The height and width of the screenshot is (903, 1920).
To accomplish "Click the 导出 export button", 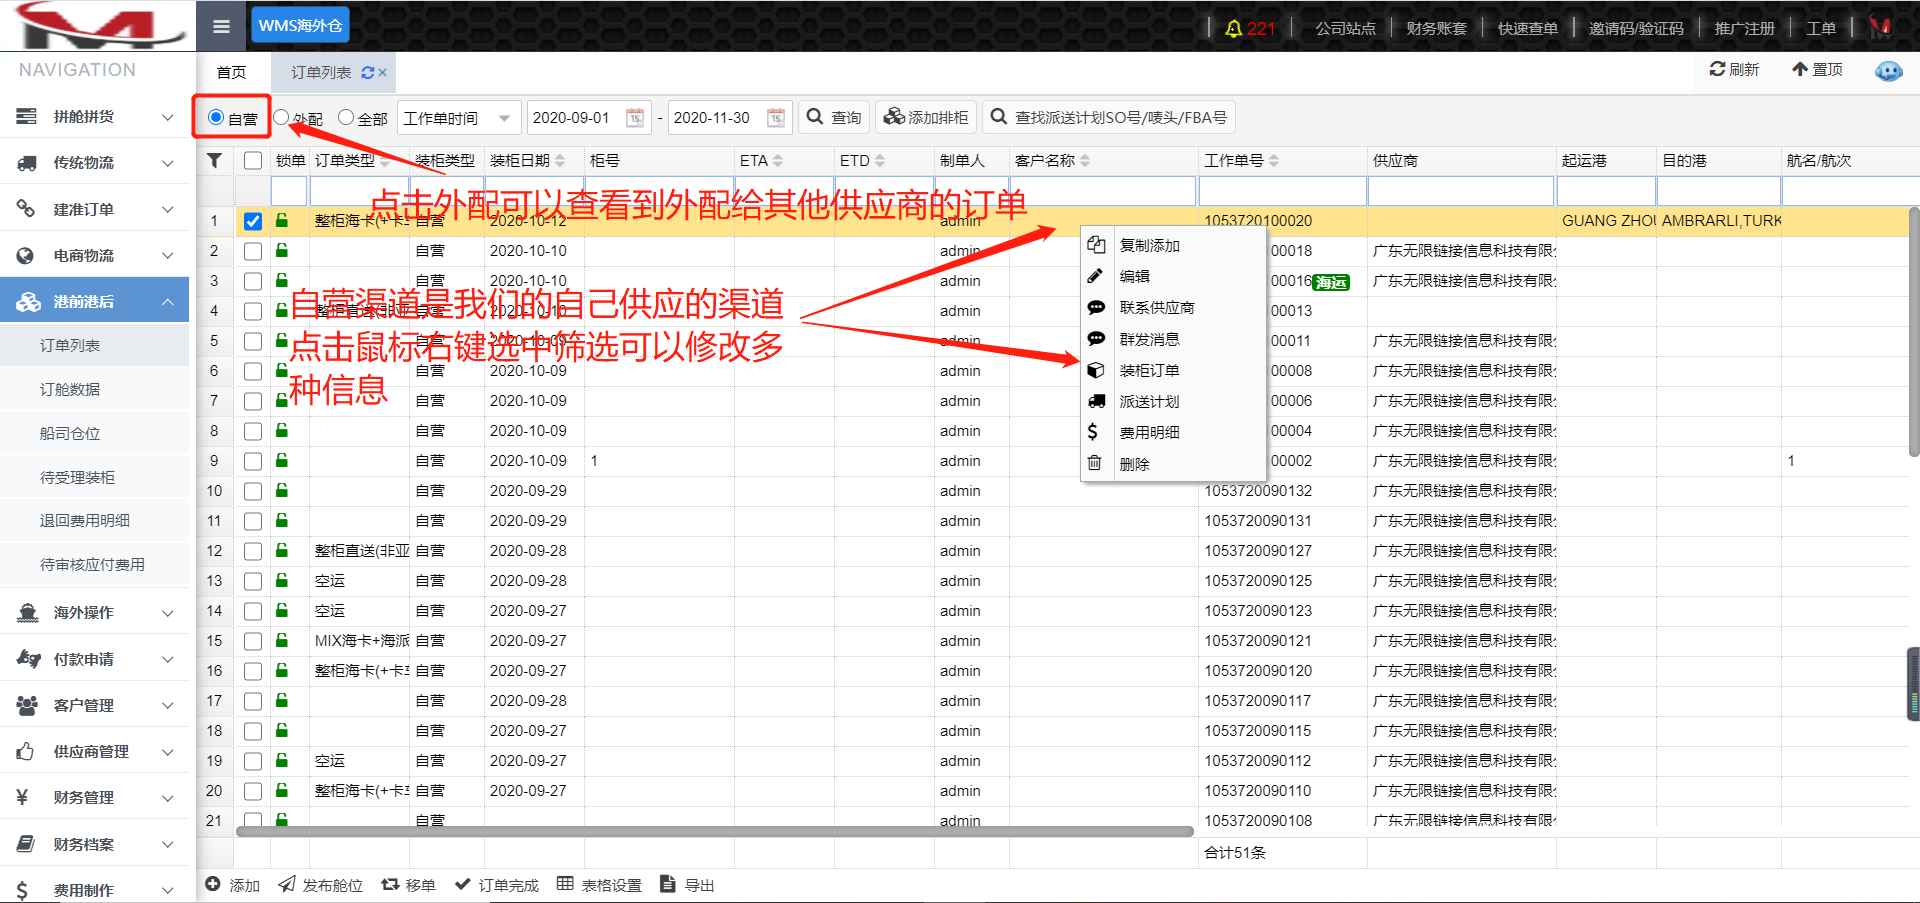I will (x=688, y=885).
